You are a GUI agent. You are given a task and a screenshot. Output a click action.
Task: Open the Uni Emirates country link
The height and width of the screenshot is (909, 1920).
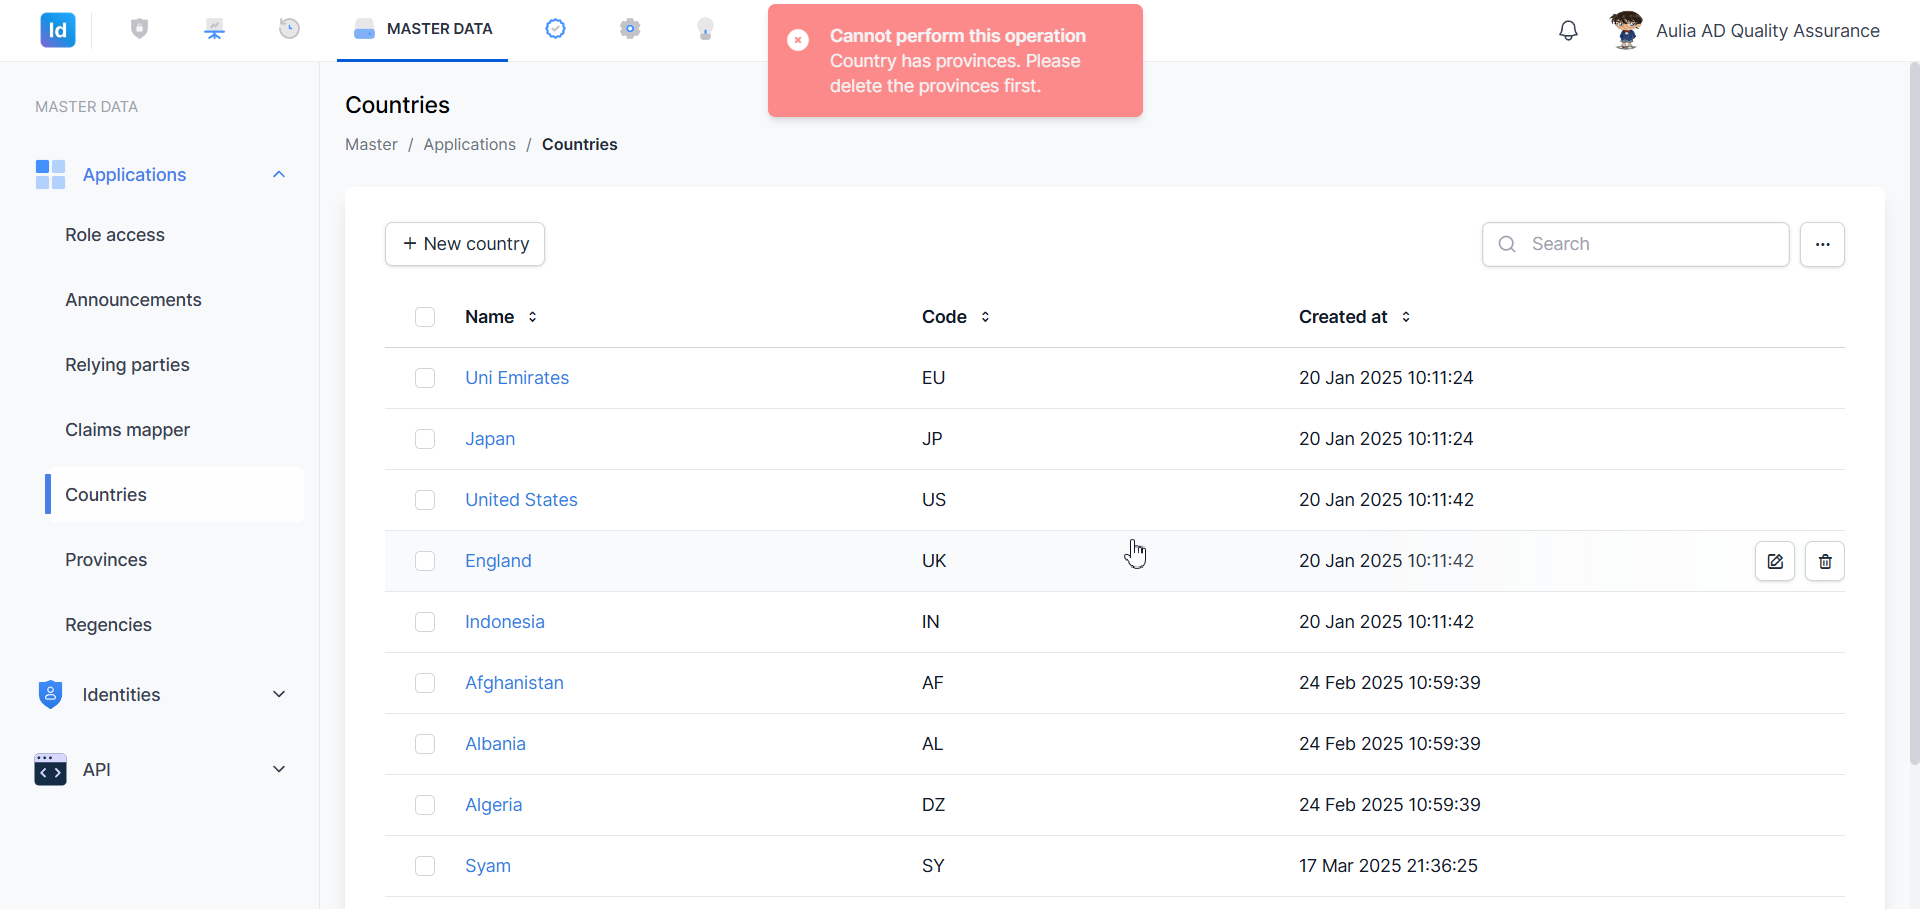tap(517, 378)
